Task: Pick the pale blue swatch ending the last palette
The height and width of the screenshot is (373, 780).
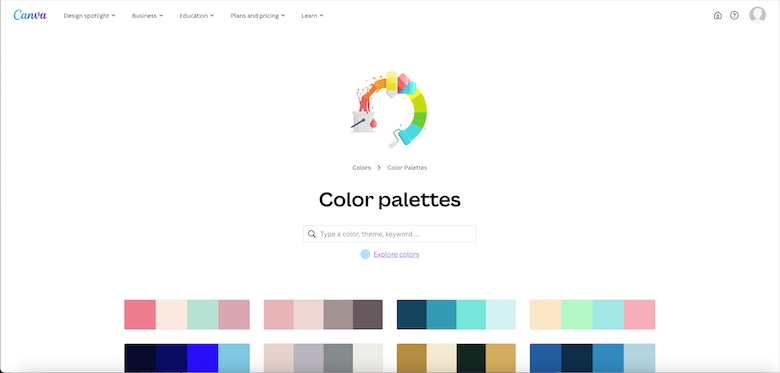Action: tap(640, 358)
